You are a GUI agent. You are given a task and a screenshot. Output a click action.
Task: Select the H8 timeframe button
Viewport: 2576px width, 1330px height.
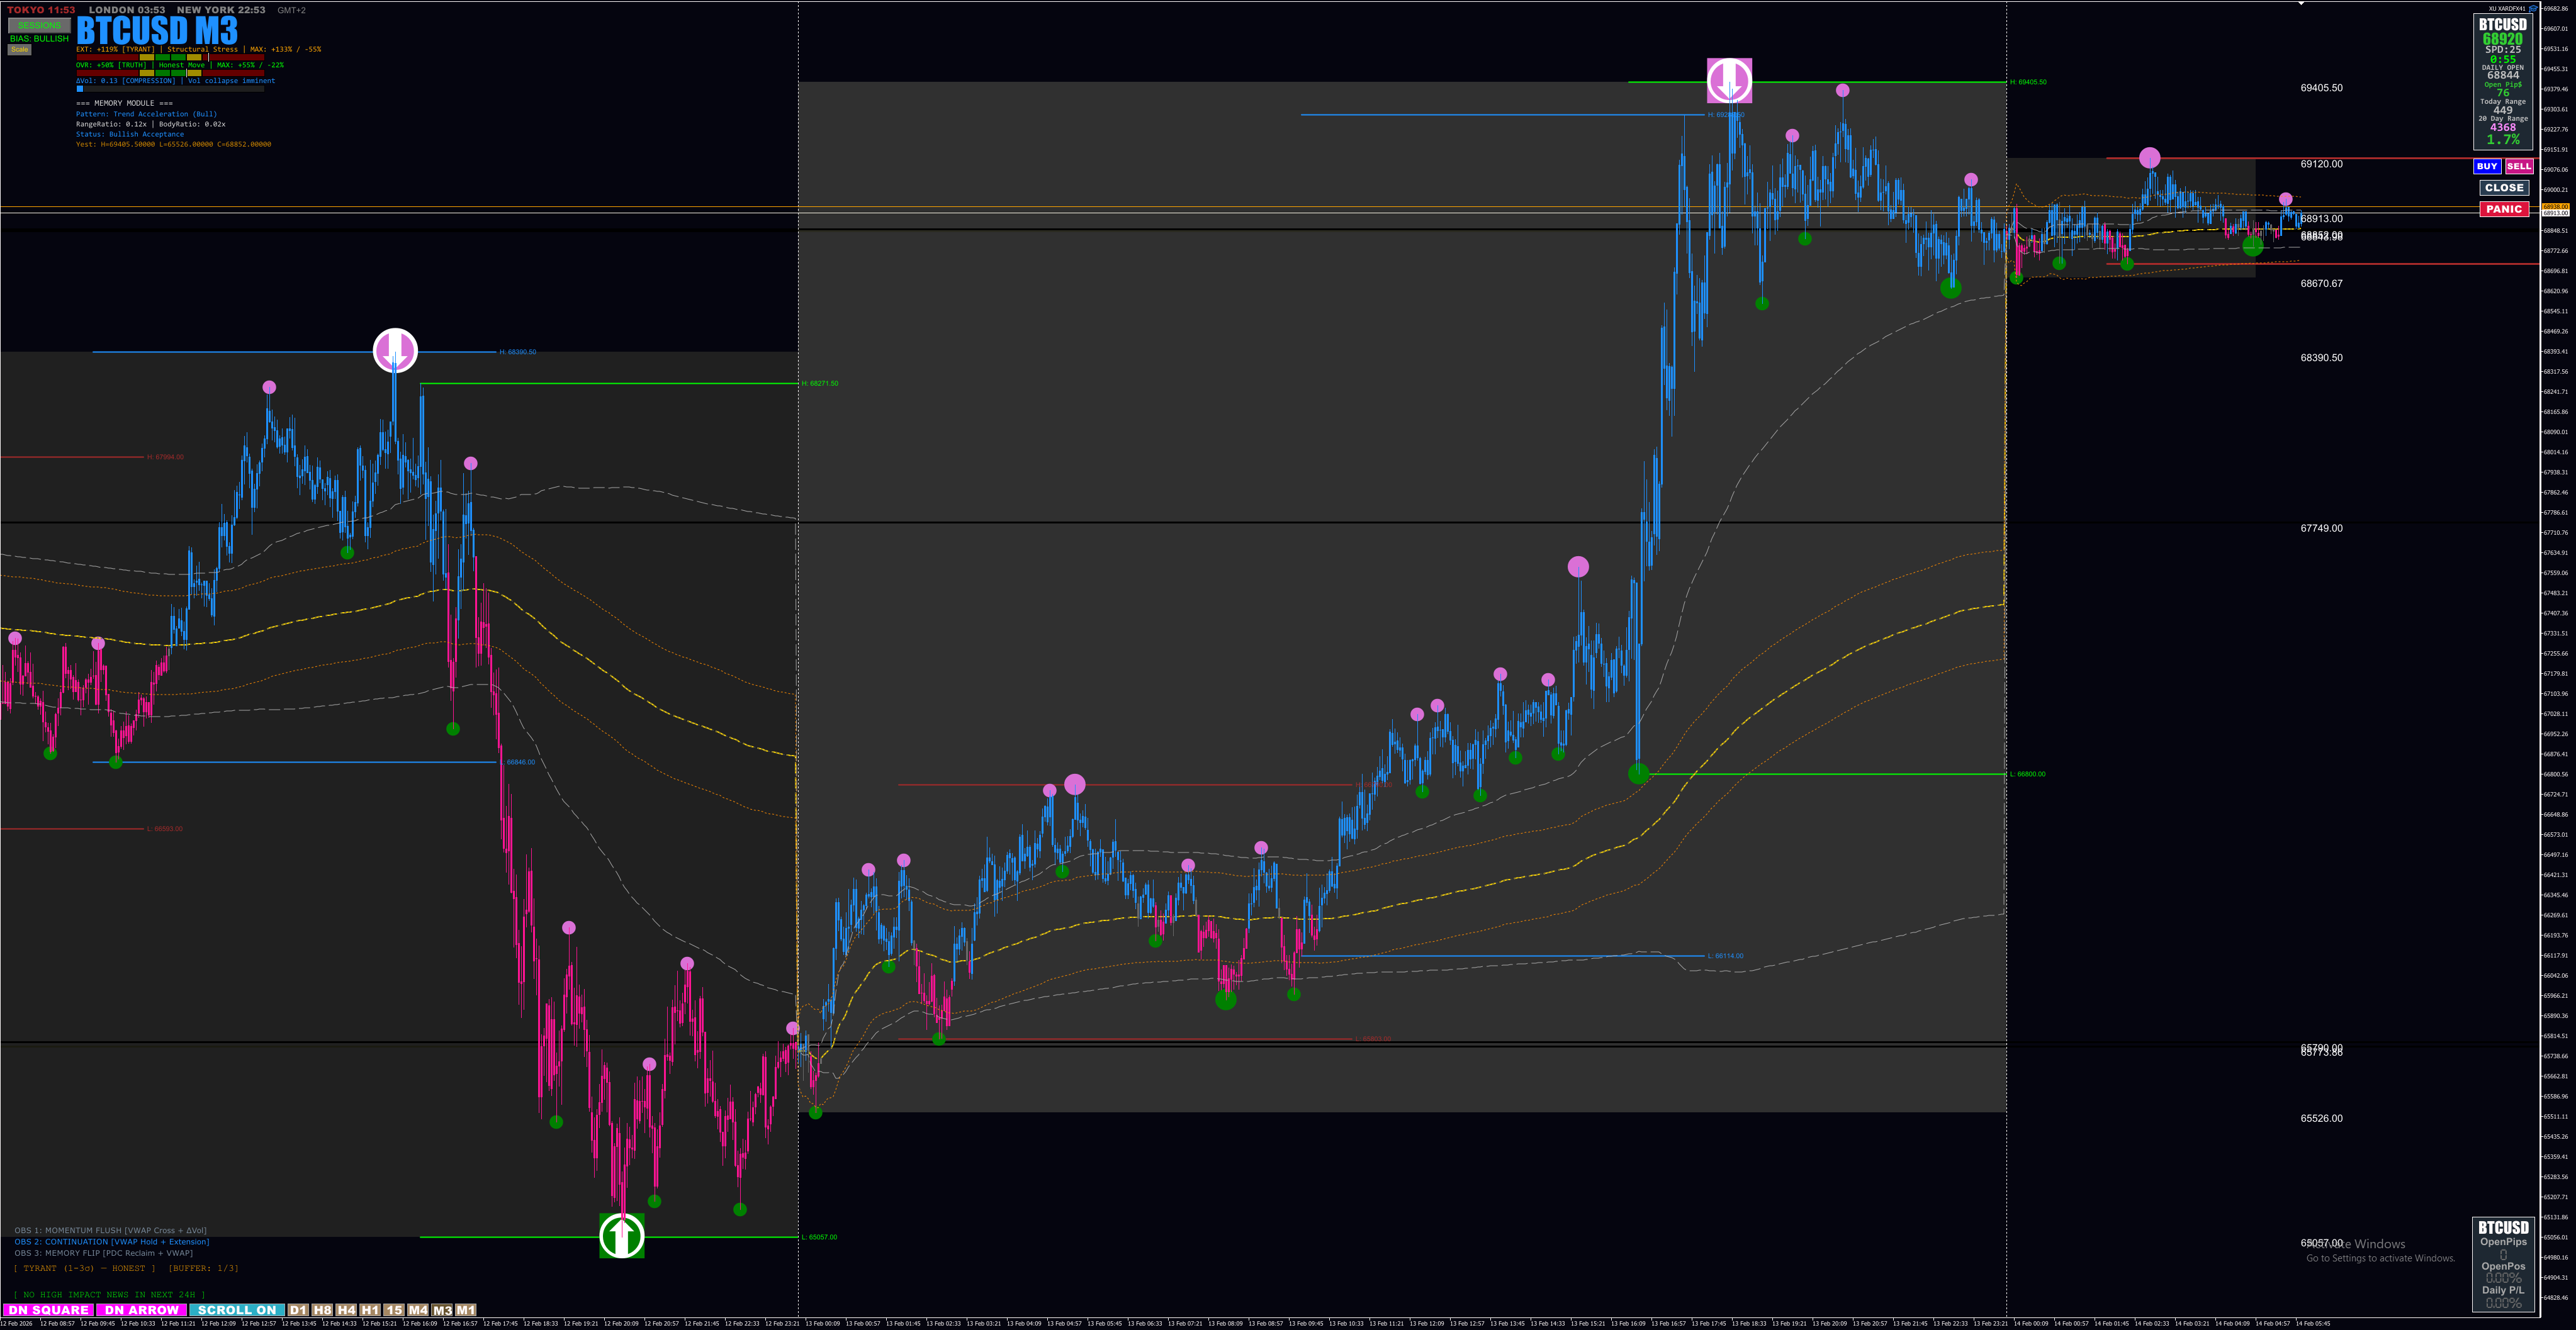coord(322,1310)
